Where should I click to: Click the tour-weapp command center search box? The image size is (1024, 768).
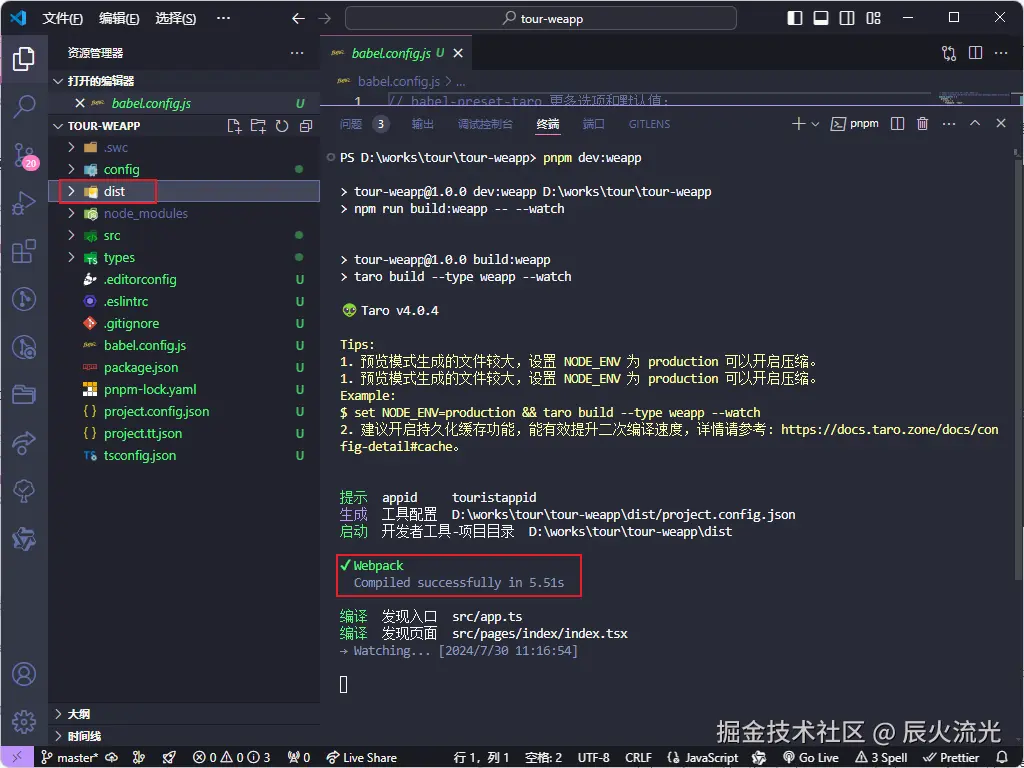541,18
